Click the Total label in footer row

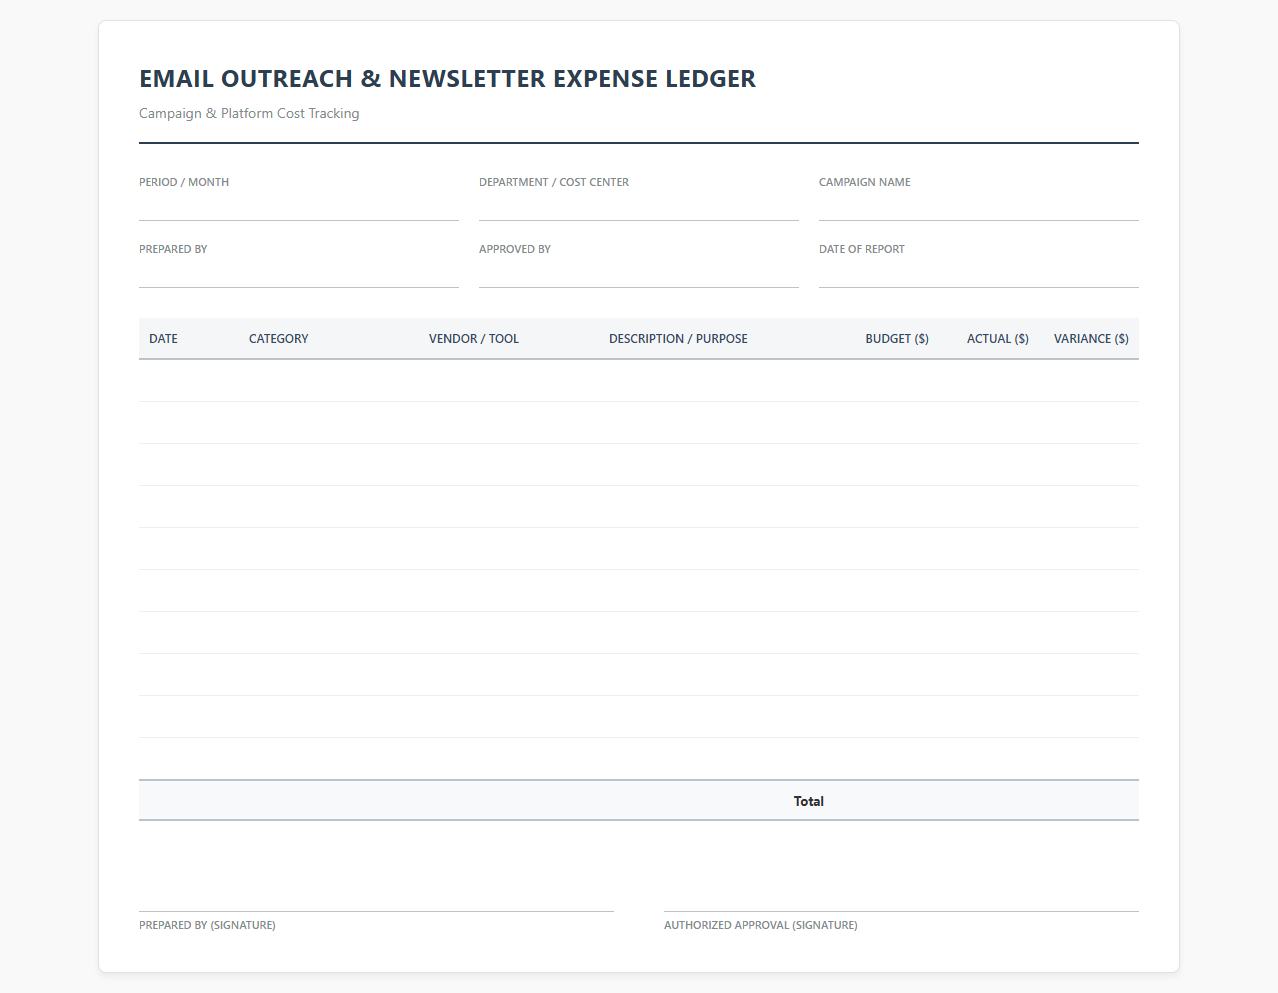pos(808,801)
